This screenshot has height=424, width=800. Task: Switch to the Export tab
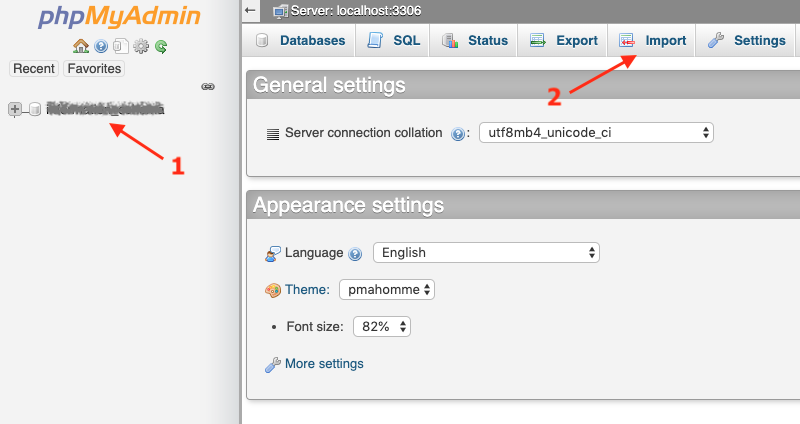563,40
